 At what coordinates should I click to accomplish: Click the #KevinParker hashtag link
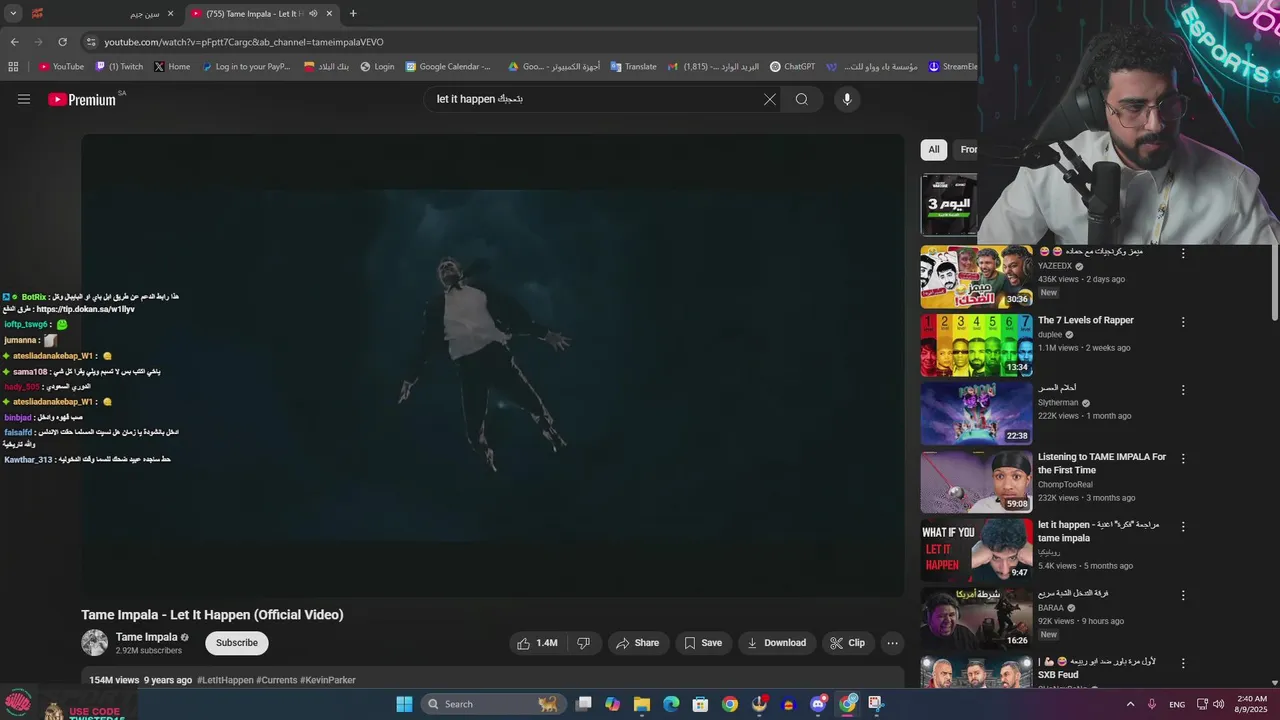coord(328,680)
